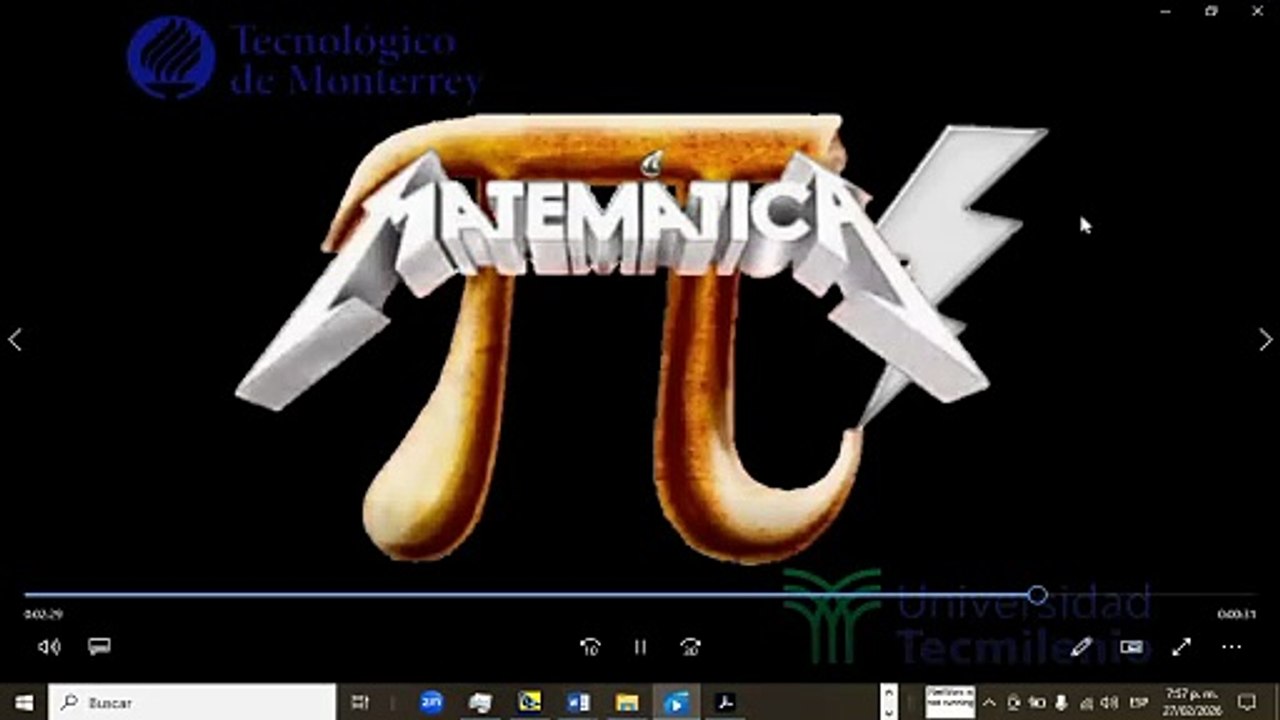Open the three-dot more options menu
The width and height of the screenshot is (1280, 720).
coord(1231,647)
